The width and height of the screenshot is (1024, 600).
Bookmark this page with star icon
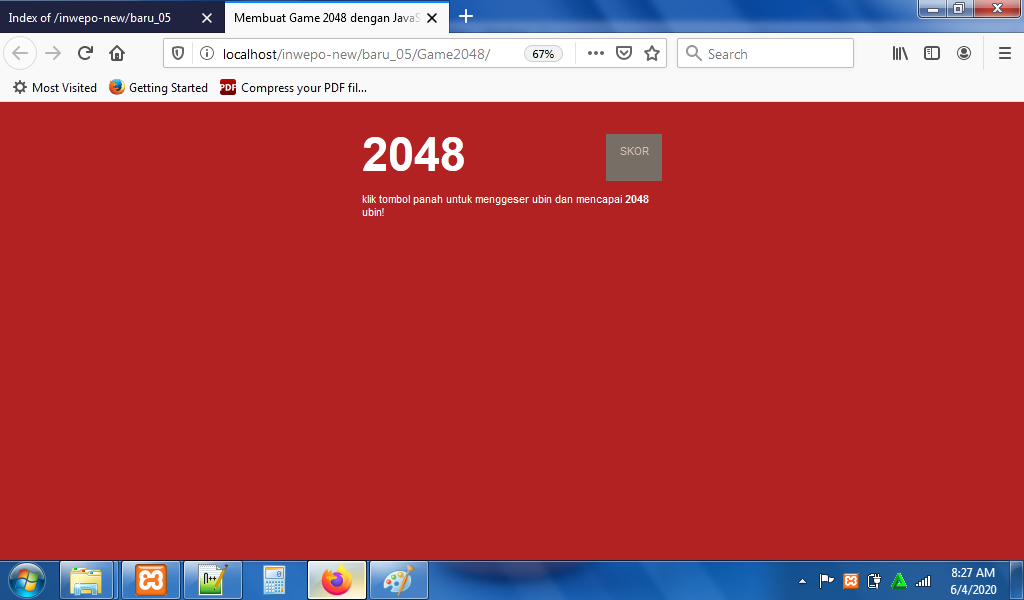[652, 54]
